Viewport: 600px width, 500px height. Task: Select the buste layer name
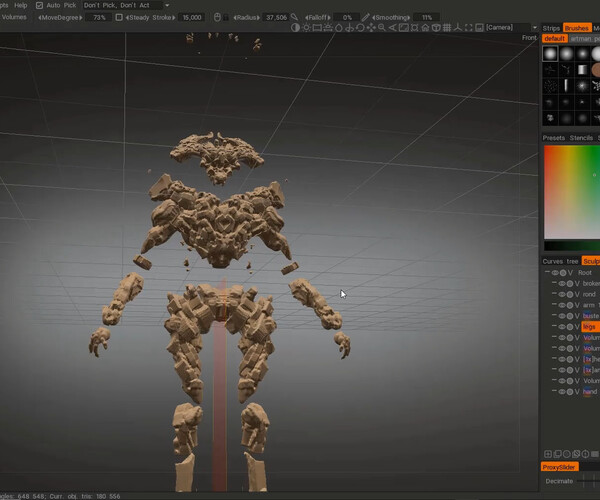(591, 316)
